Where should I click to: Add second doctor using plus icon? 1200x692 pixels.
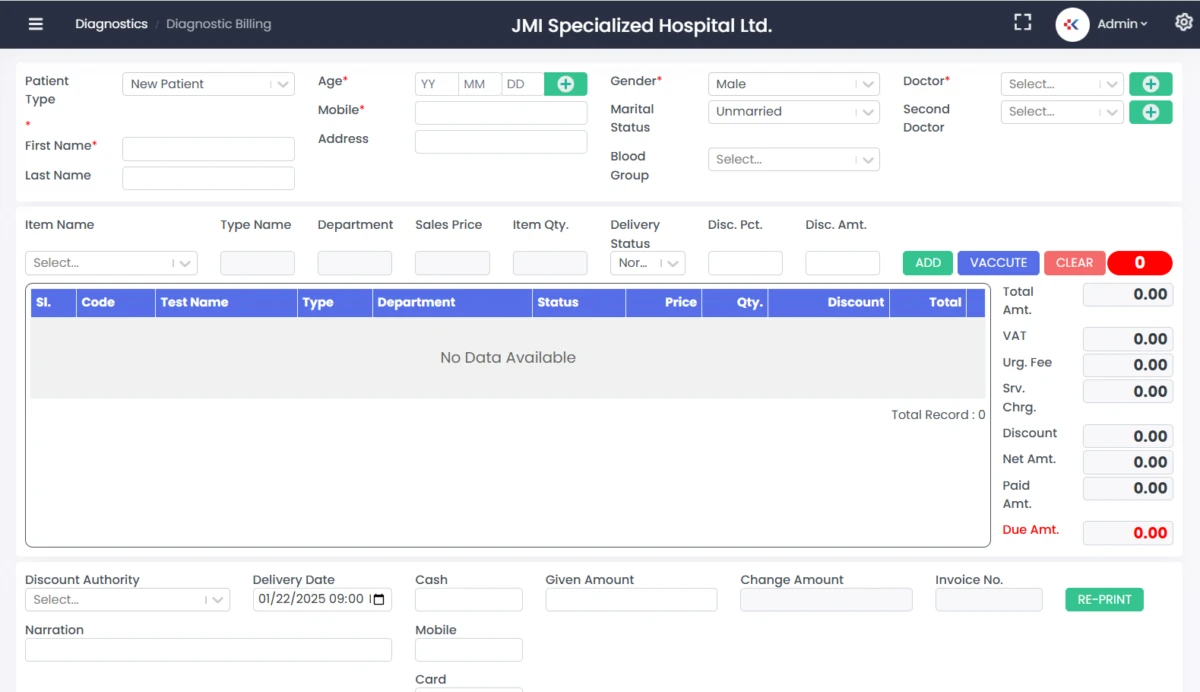click(x=1150, y=112)
